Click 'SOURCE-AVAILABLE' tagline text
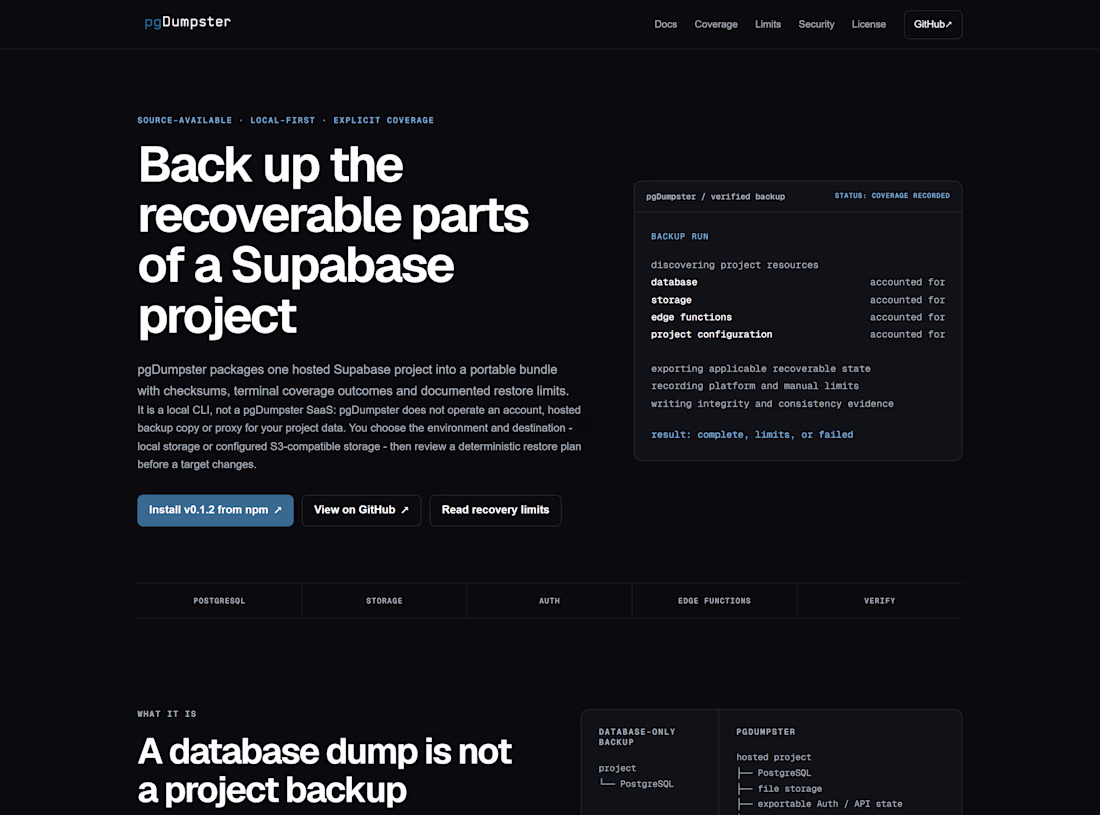The width and height of the screenshot is (1100, 815). pyautogui.click(x=185, y=121)
